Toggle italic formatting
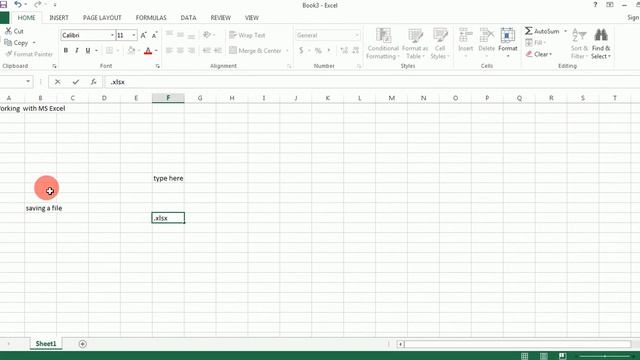The width and height of the screenshot is (640, 360). [x=76, y=51]
